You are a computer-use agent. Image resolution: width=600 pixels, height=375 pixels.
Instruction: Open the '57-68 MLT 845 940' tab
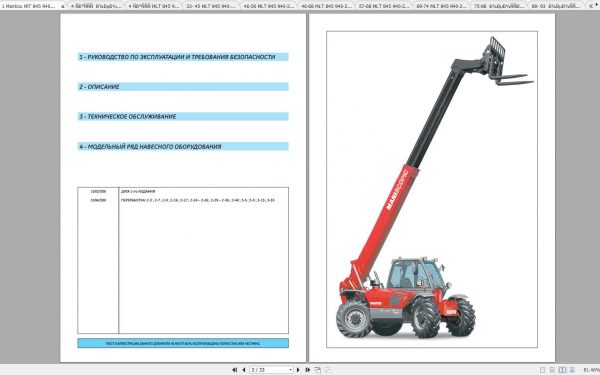pos(384,6)
